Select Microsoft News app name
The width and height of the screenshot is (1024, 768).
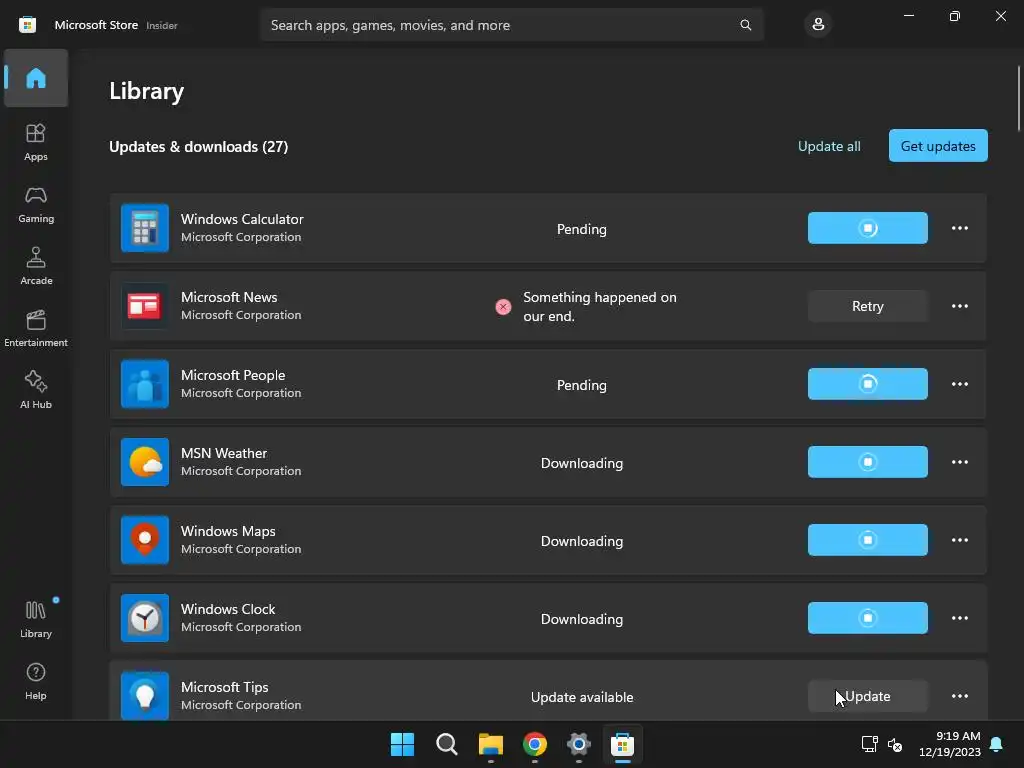click(229, 297)
